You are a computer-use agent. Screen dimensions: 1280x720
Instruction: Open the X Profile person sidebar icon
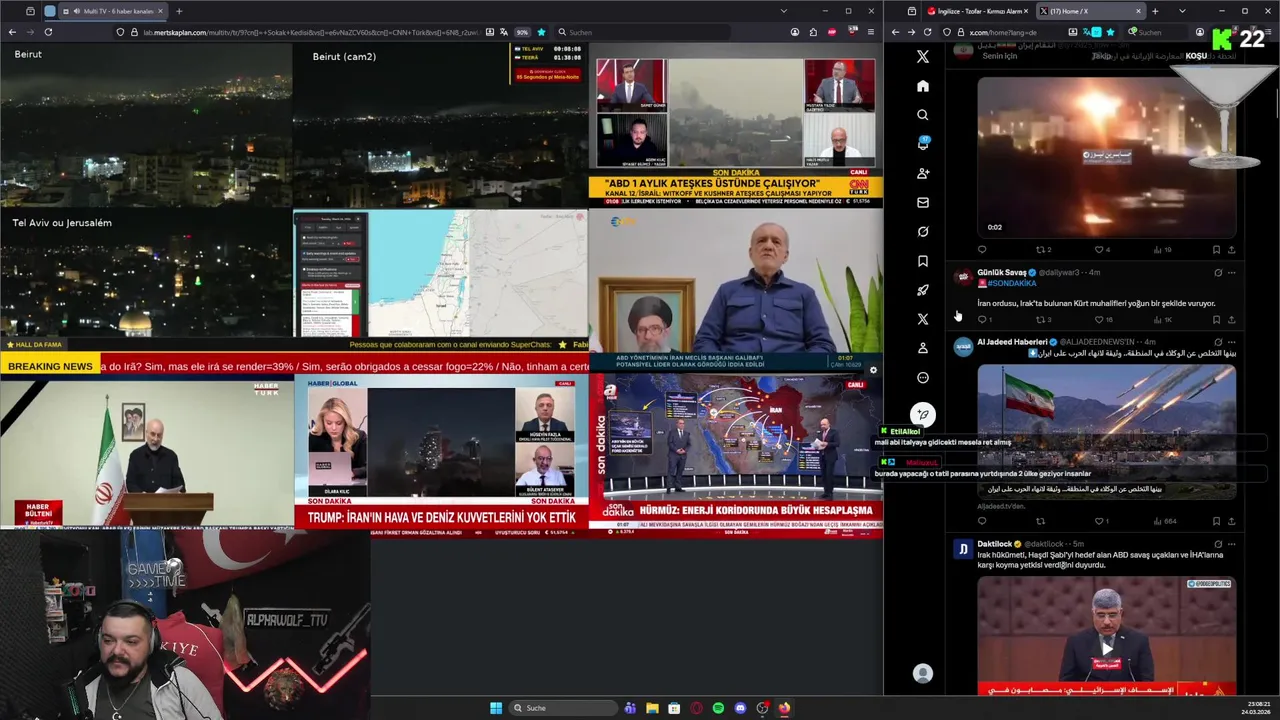923,348
